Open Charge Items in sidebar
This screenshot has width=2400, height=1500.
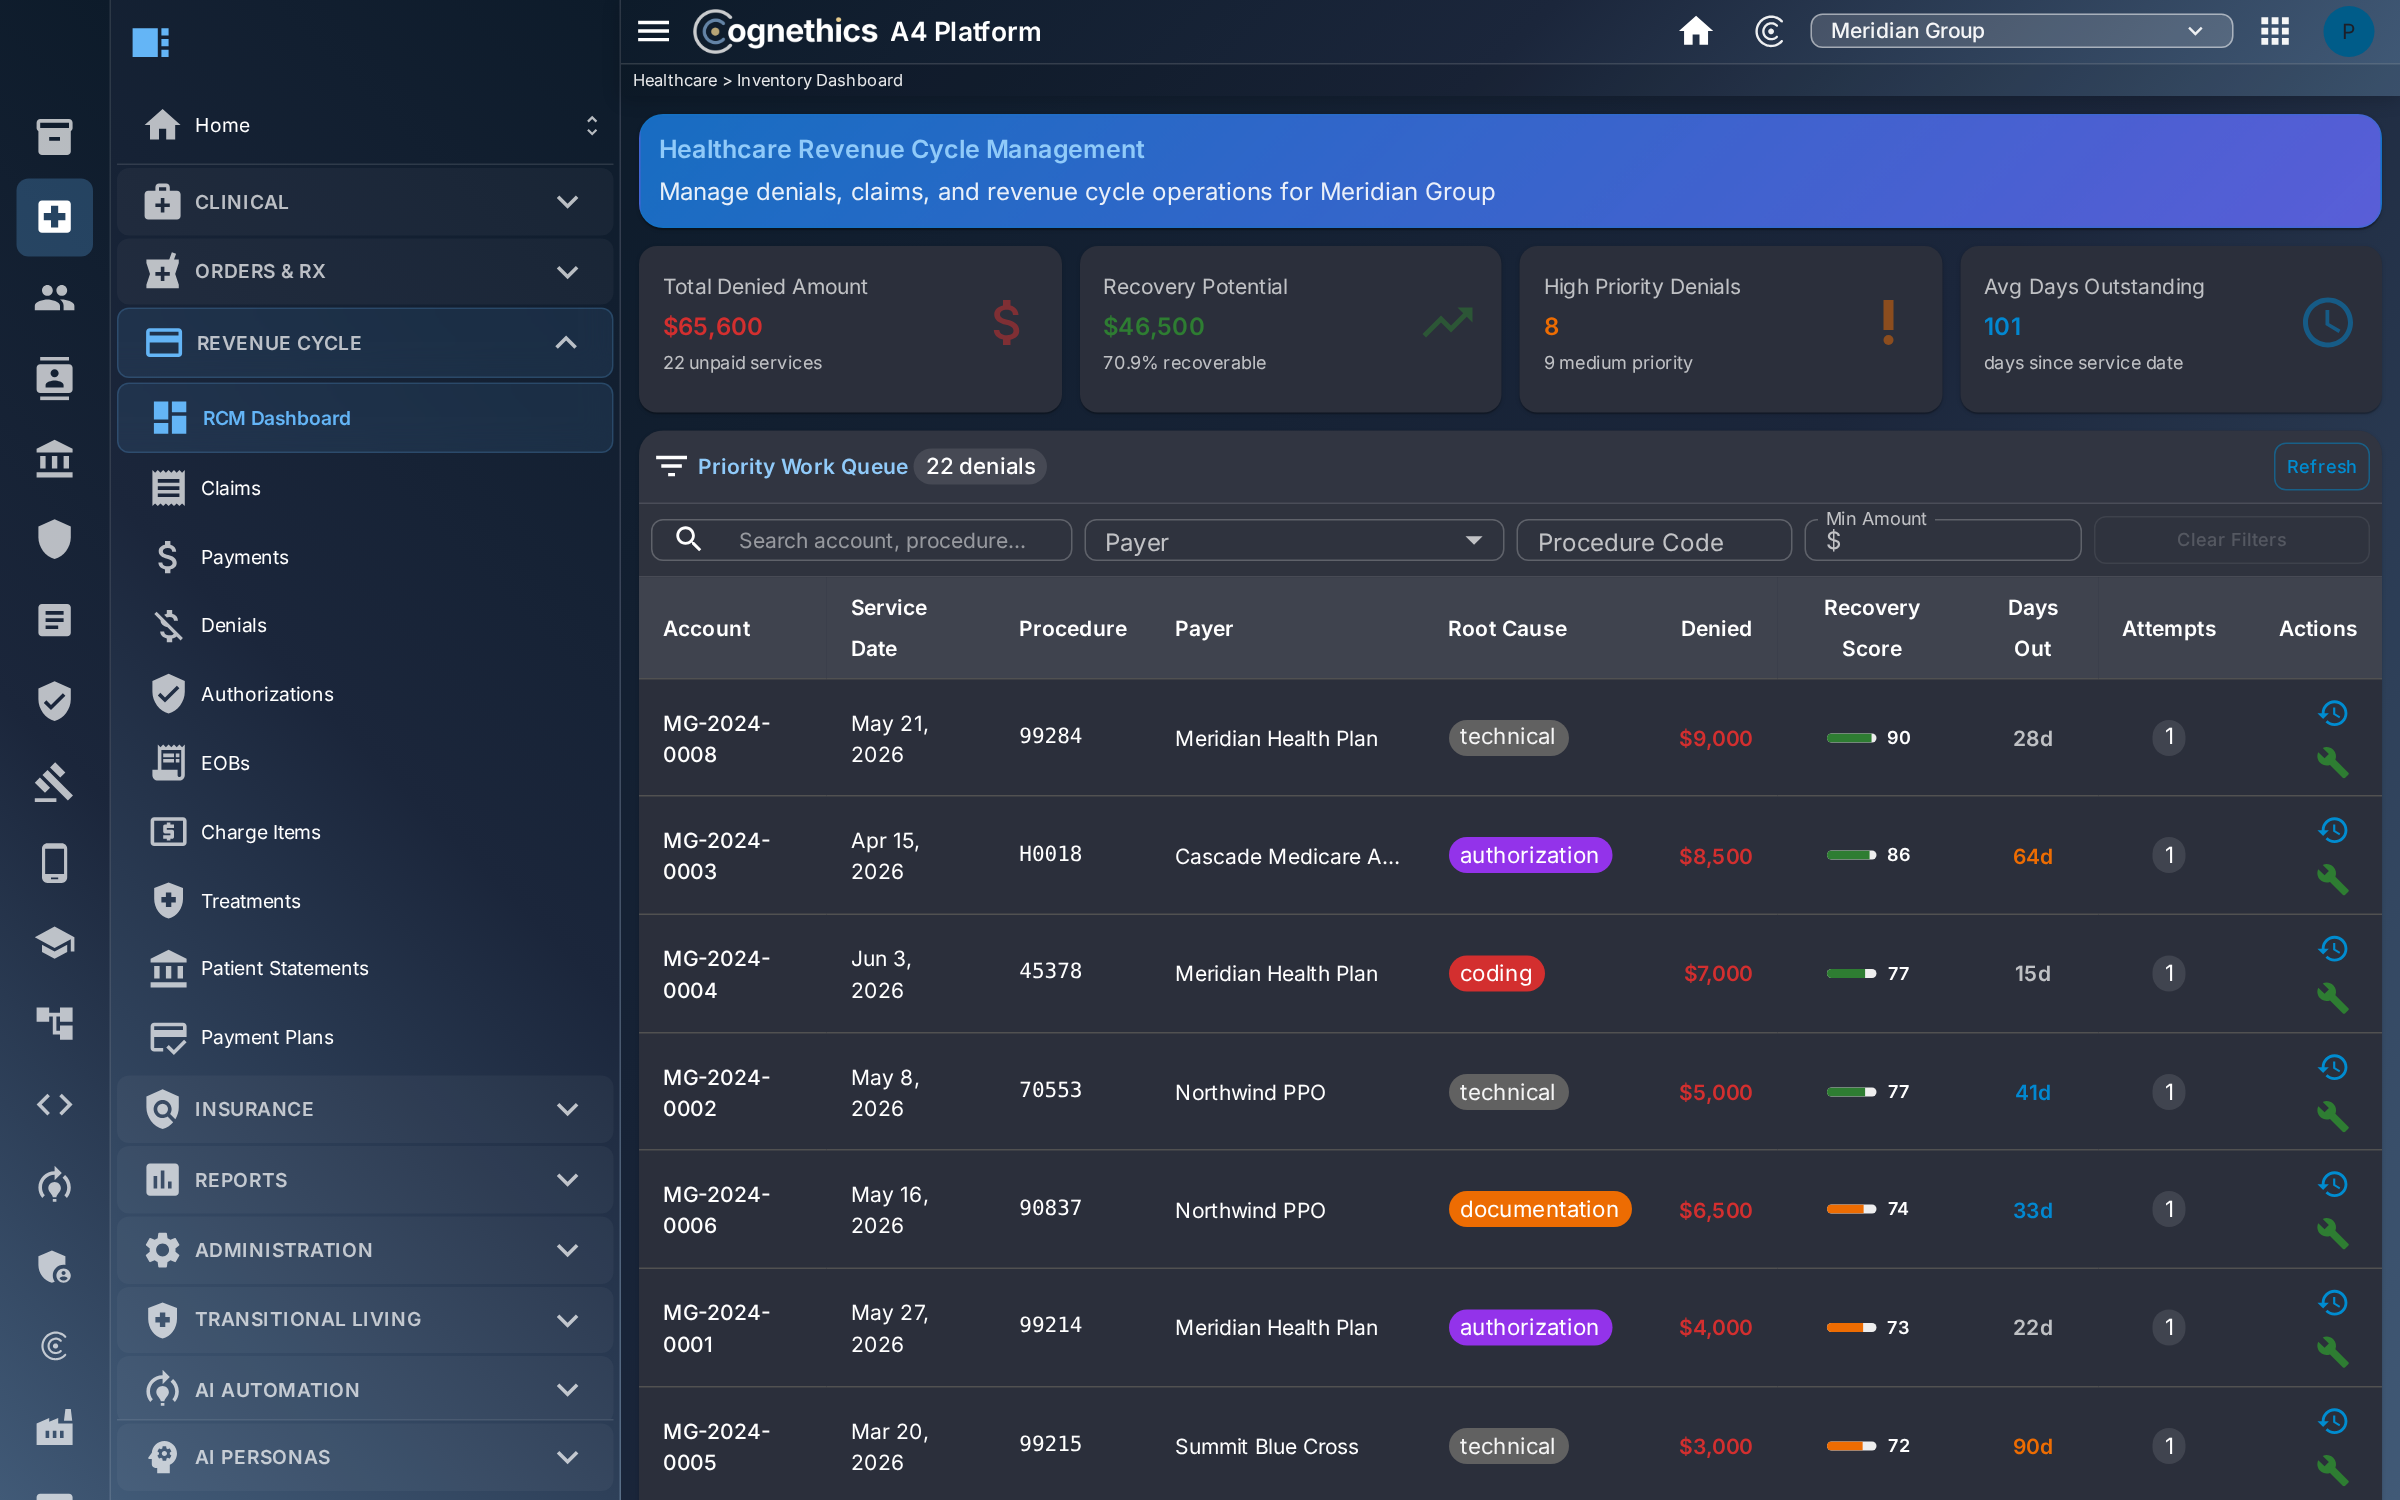pyautogui.click(x=365, y=832)
